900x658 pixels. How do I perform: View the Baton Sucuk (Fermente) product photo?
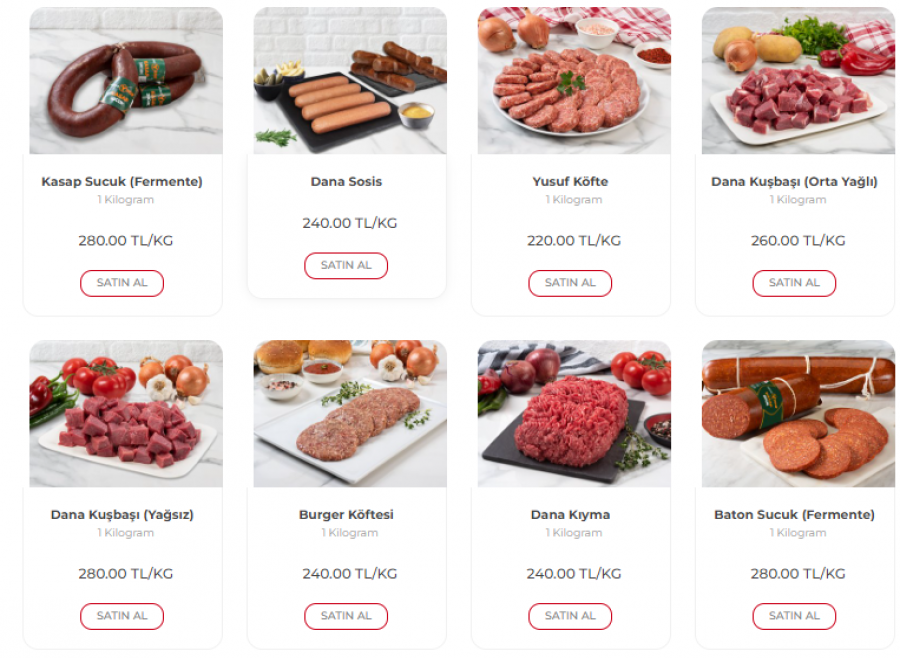pos(798,413)
